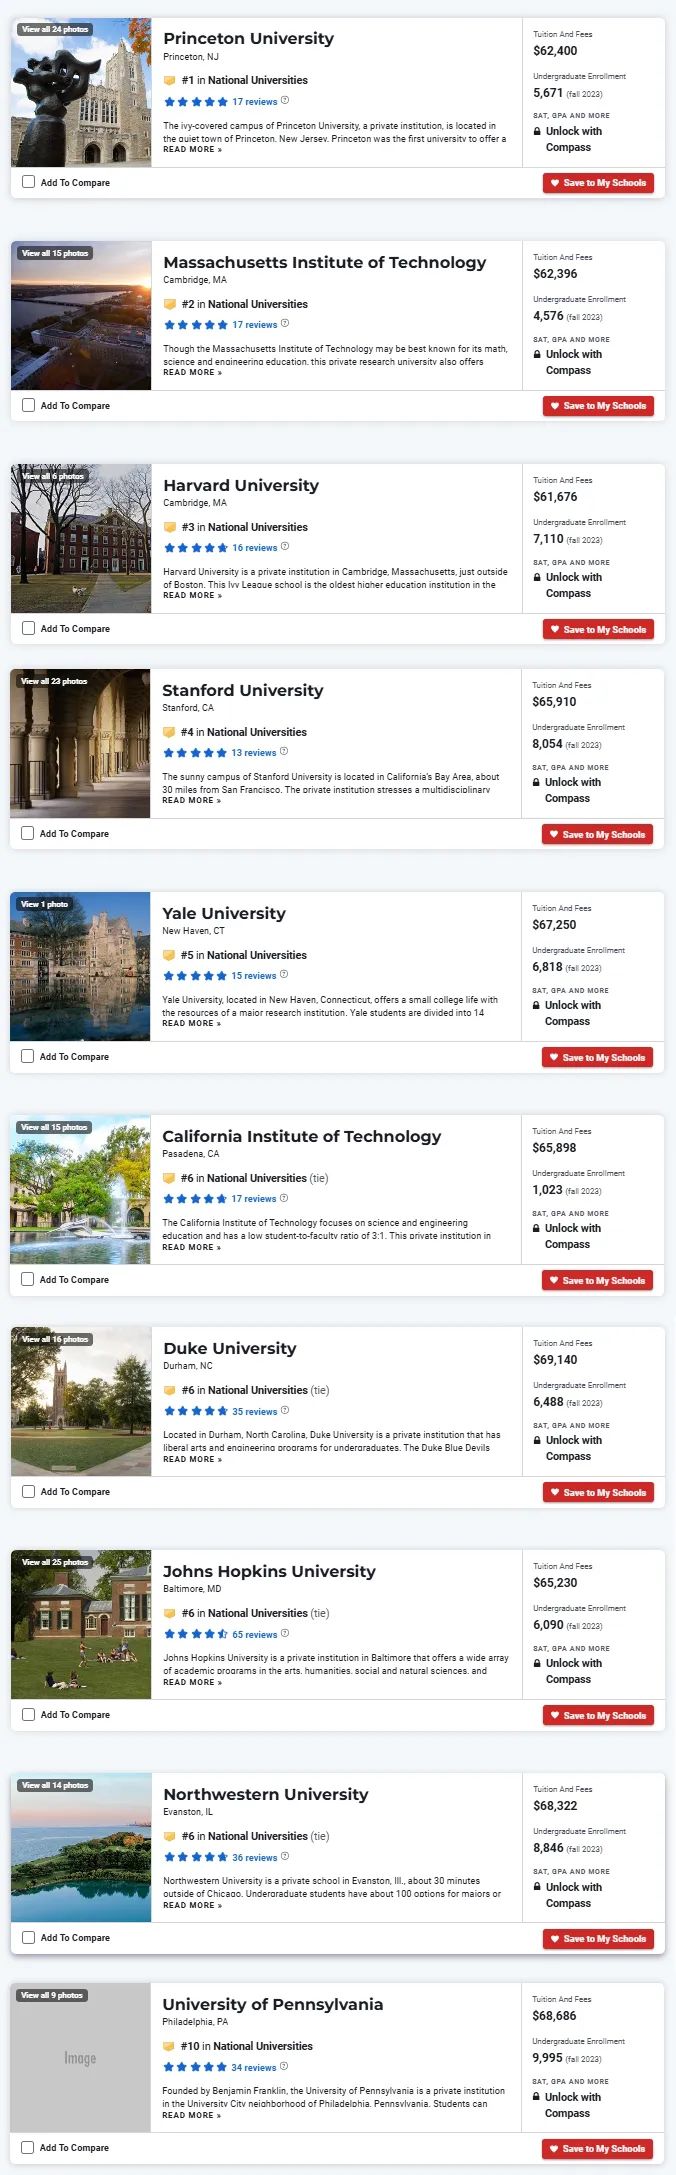This screenshot has width=676, height=2175.
Task: Click the ranking badge icon beside Harvard's #3
Action: point(170,527)
